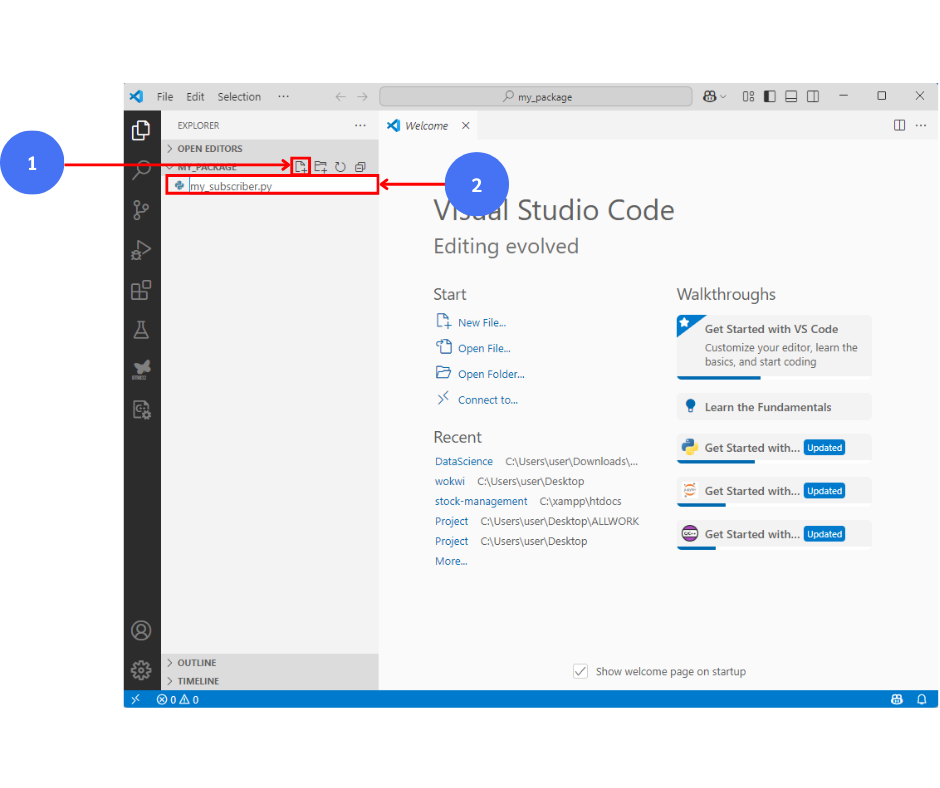Uncheck Show welcome page on startup
The width and height of the screenshot is (940, 788).
click(x=580, y=671)
